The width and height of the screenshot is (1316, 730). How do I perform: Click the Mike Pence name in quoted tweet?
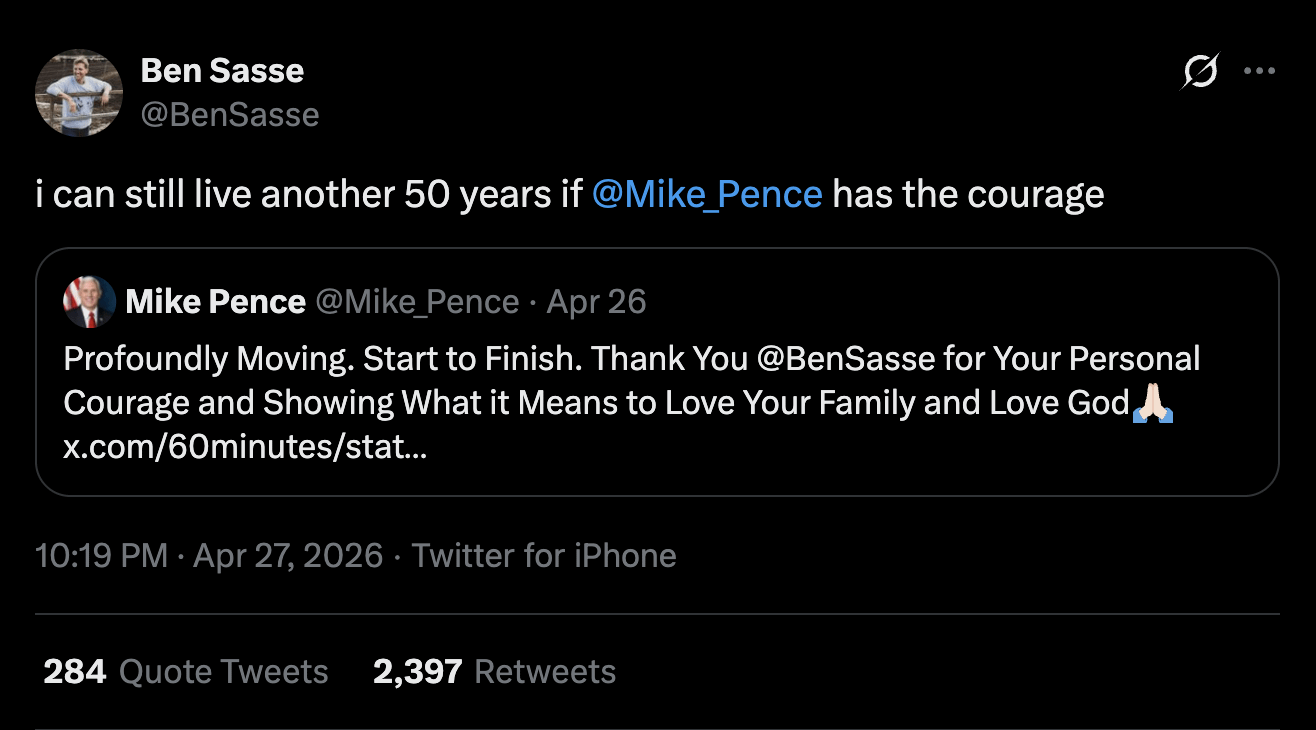point(215,301)
